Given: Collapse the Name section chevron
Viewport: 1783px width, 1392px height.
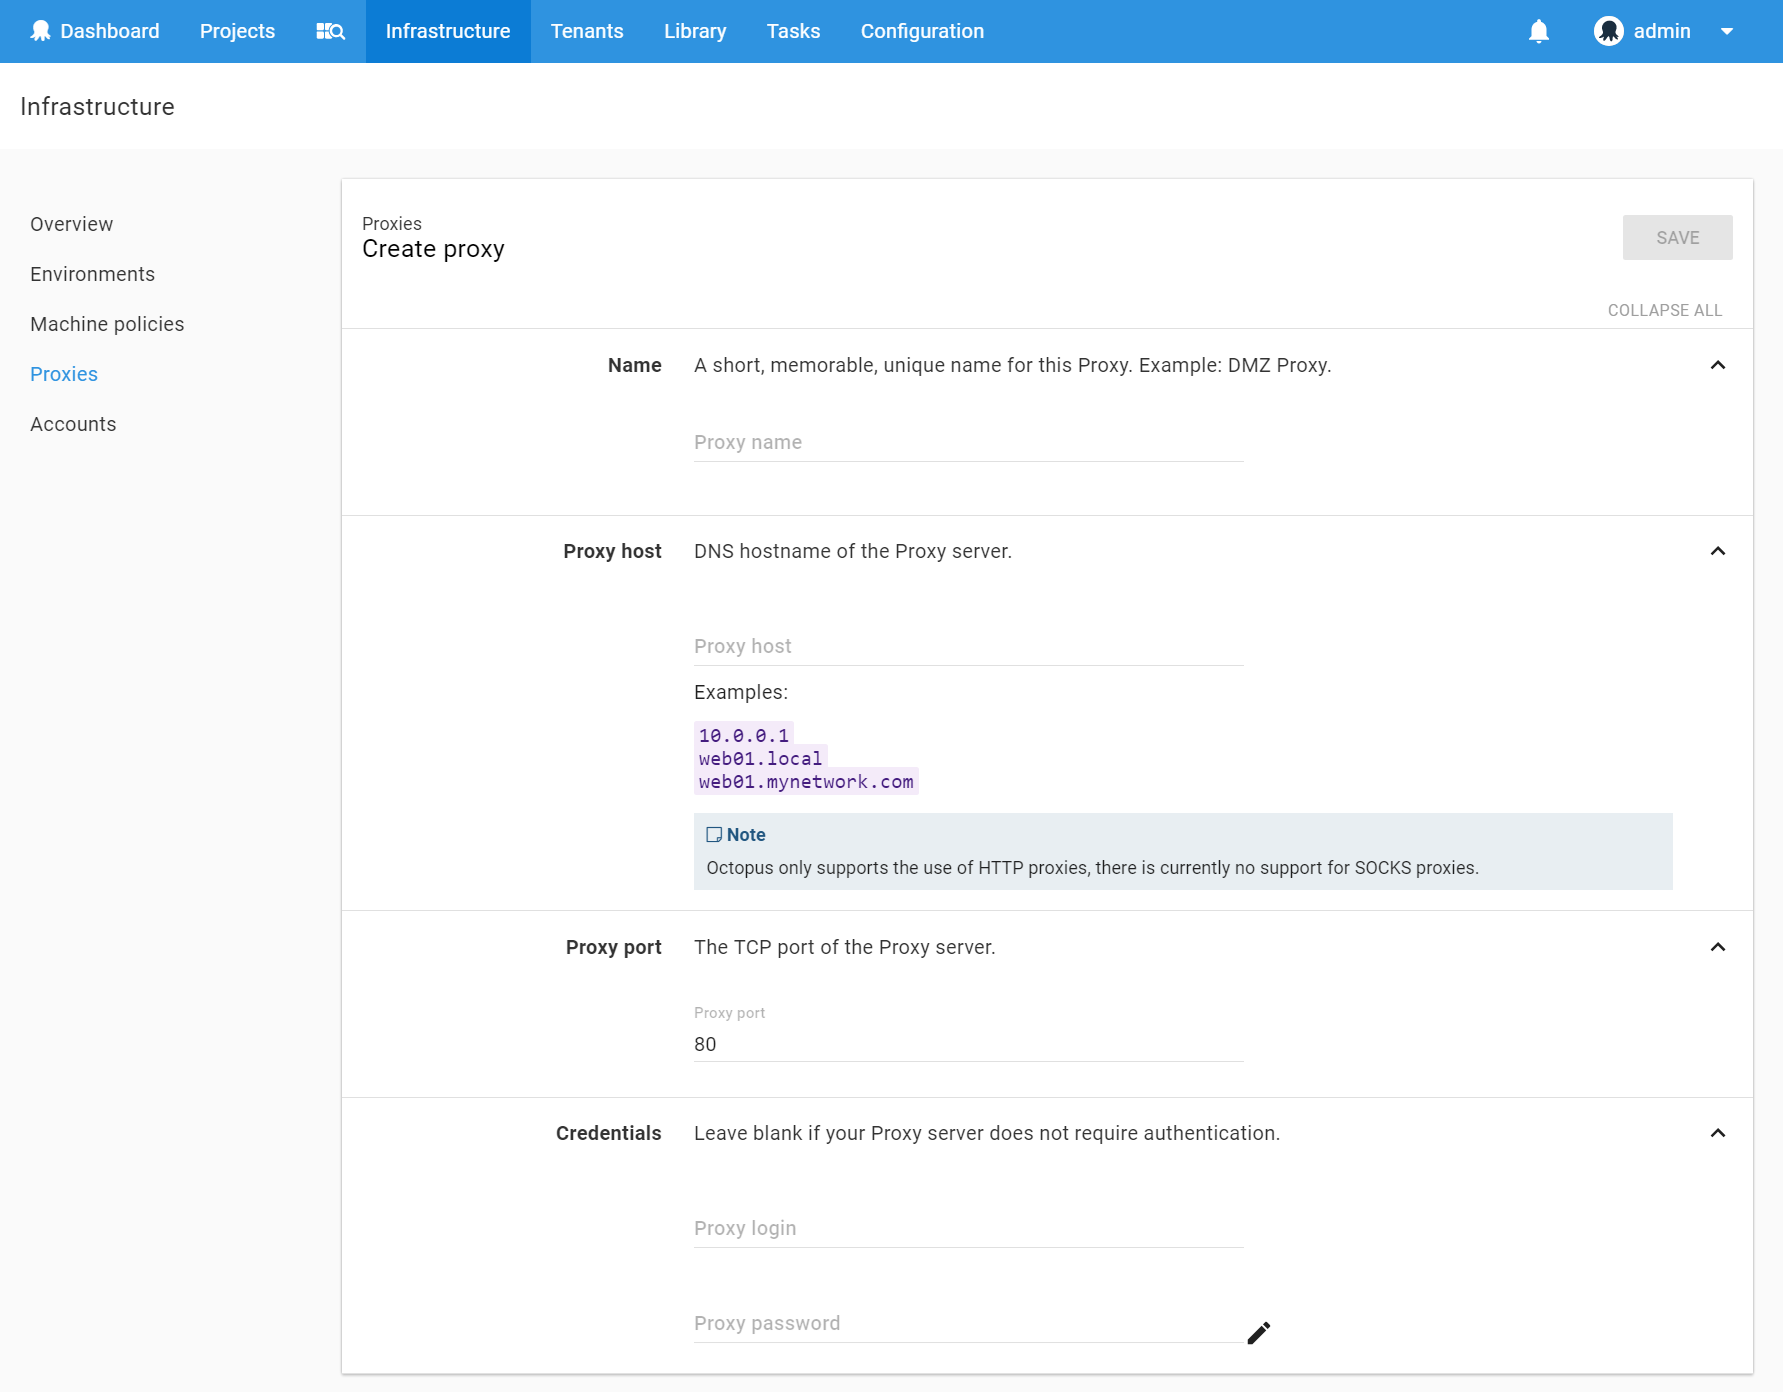Looking at the screenshot, I should (x=1718, y=365).
